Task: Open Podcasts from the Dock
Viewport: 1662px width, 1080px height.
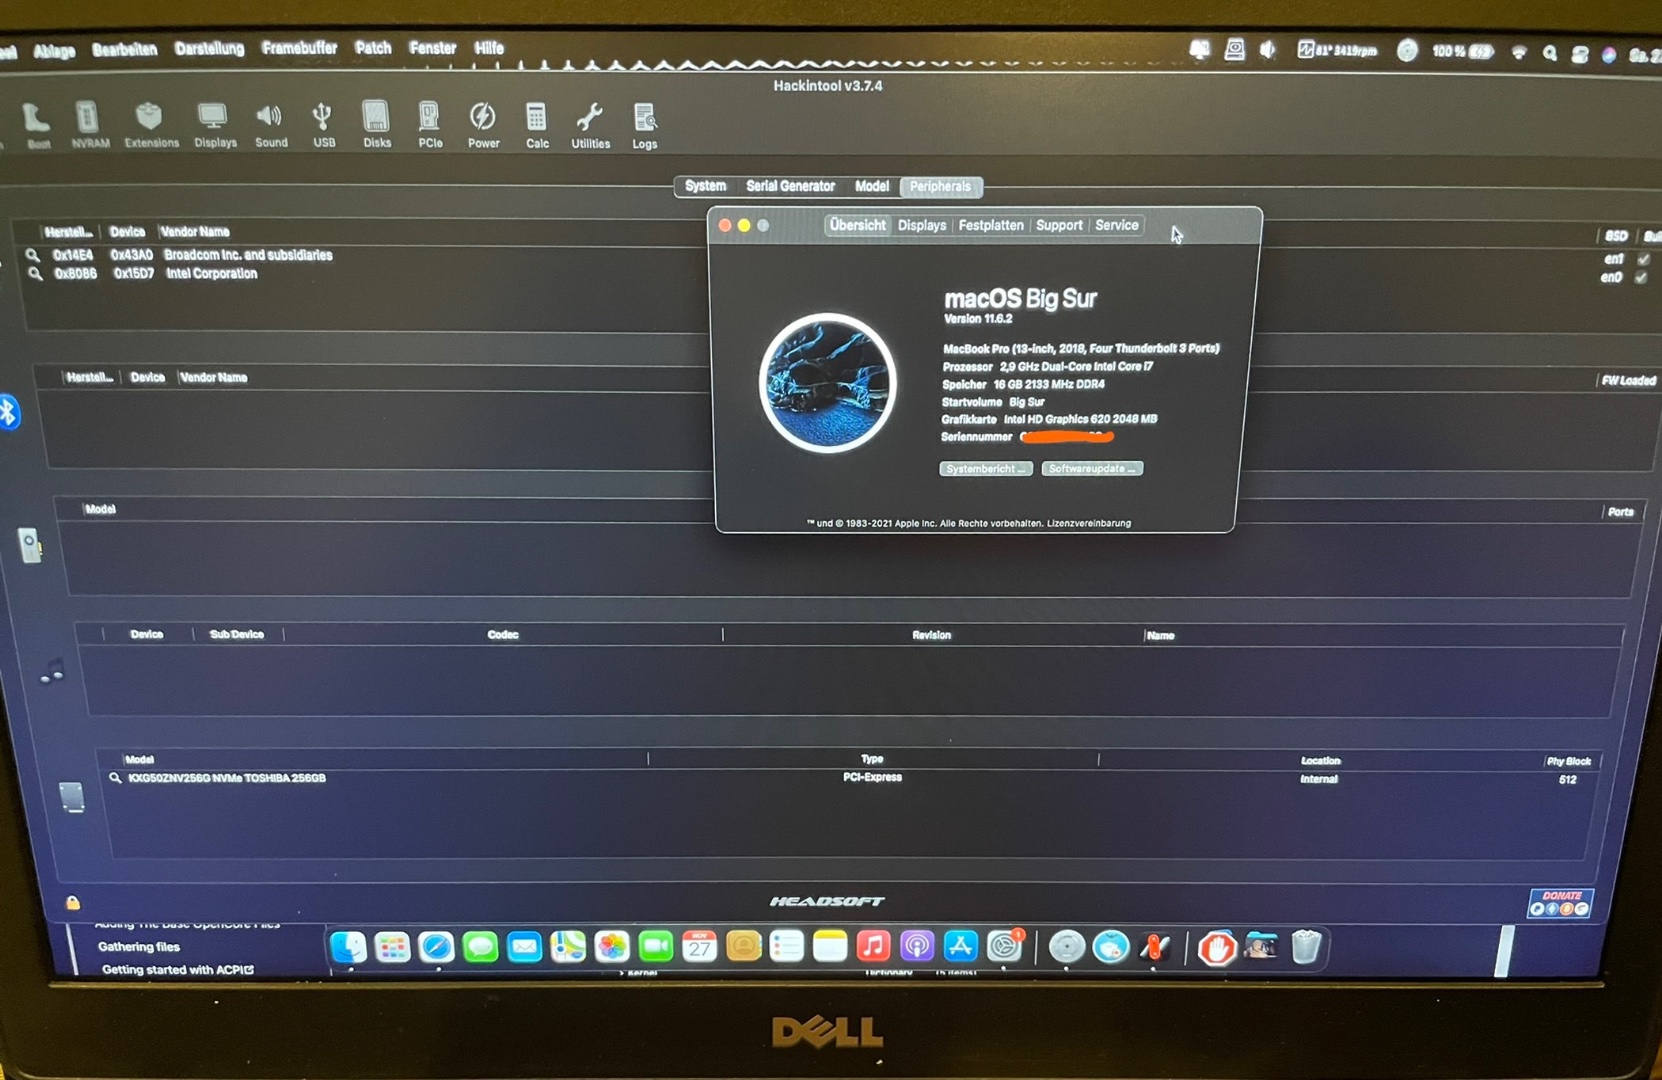Action: point(917,946)
